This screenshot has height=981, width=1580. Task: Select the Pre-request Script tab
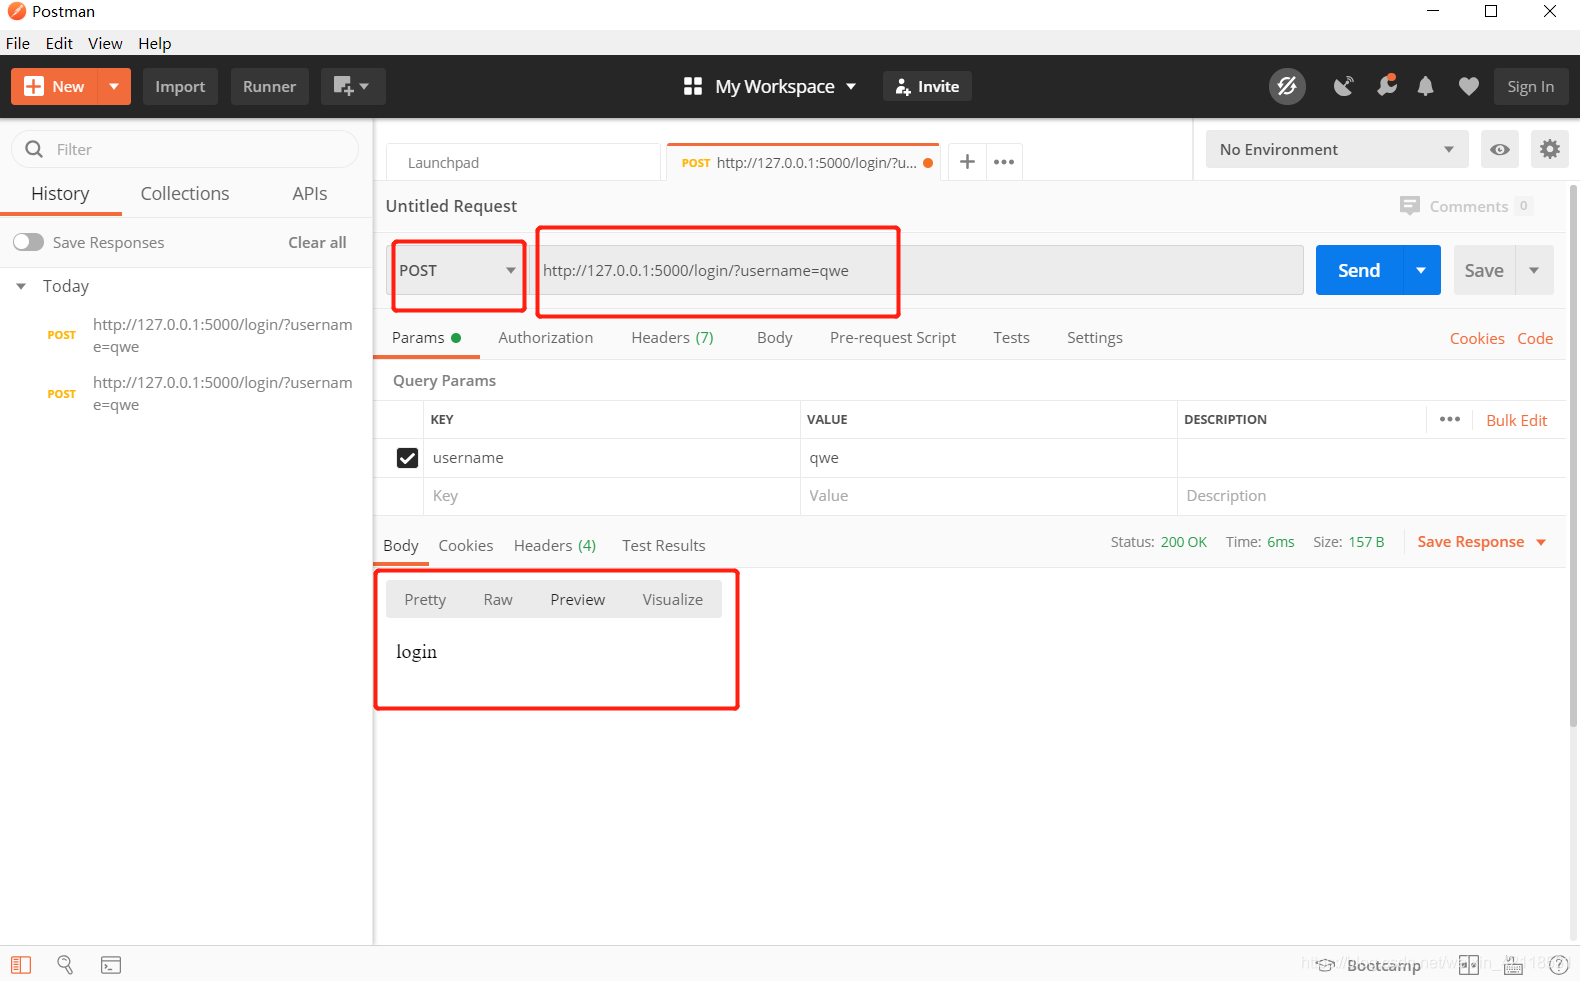[x=893, y=338]
